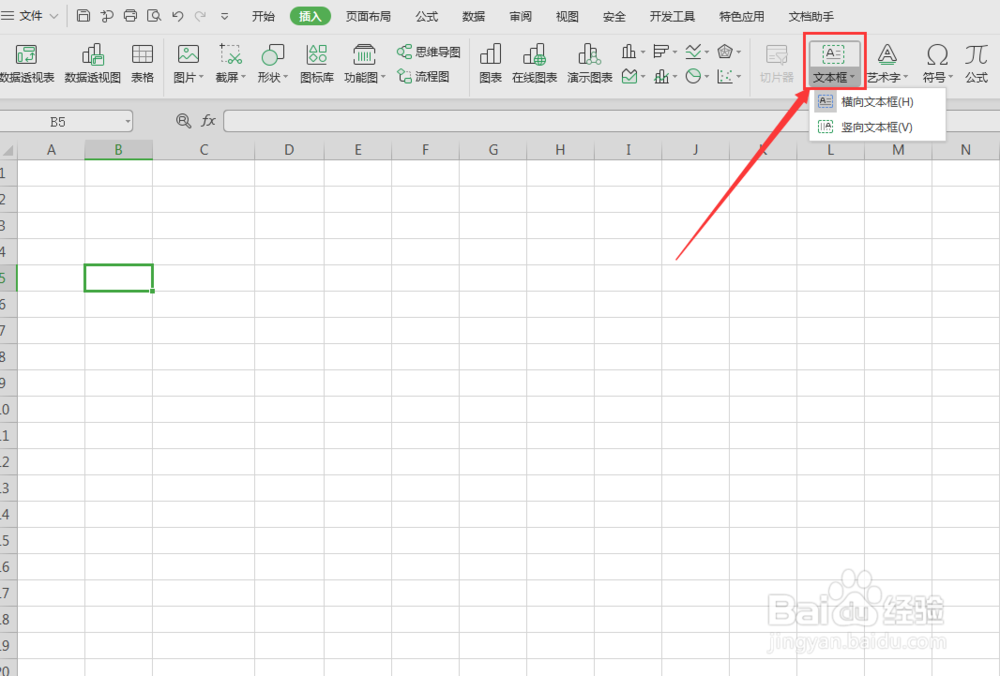Open the 图标库 icon library
1000x676 pixels.
tap(317, 63)
